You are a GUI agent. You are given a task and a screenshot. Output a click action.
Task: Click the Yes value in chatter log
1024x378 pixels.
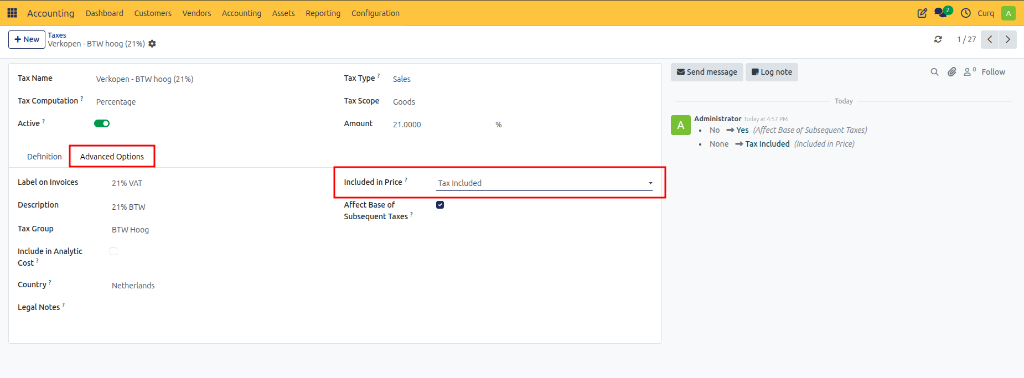click(743, 130)
